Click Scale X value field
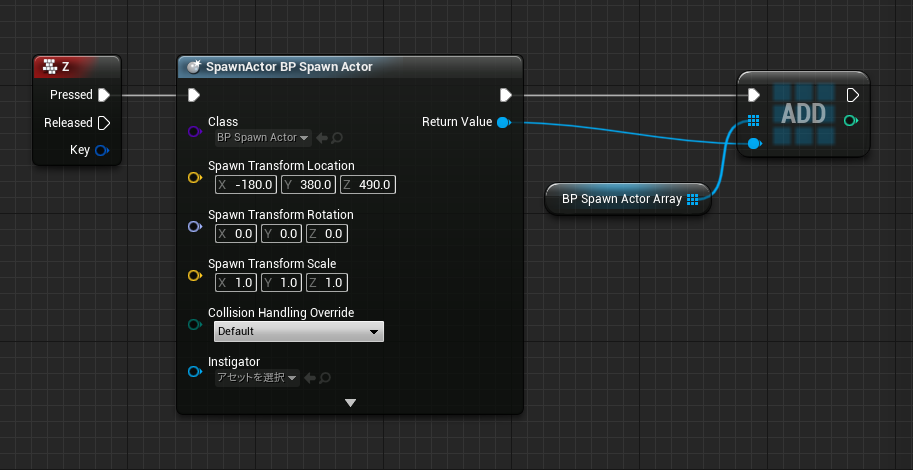913x470 pixels. (236, 283)
